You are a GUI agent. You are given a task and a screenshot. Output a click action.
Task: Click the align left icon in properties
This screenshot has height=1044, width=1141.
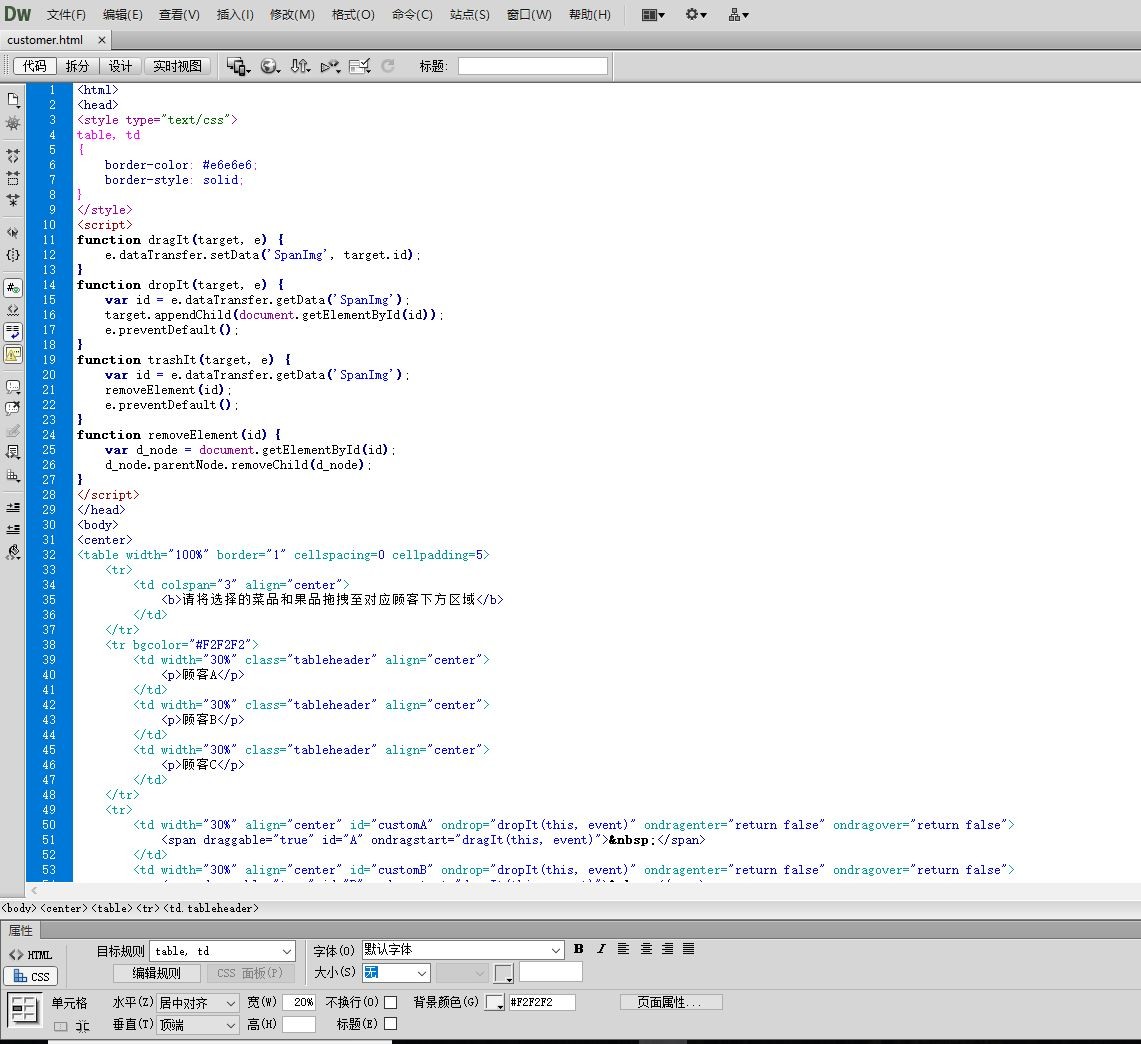pyautogui.click(x=624, y=949)
